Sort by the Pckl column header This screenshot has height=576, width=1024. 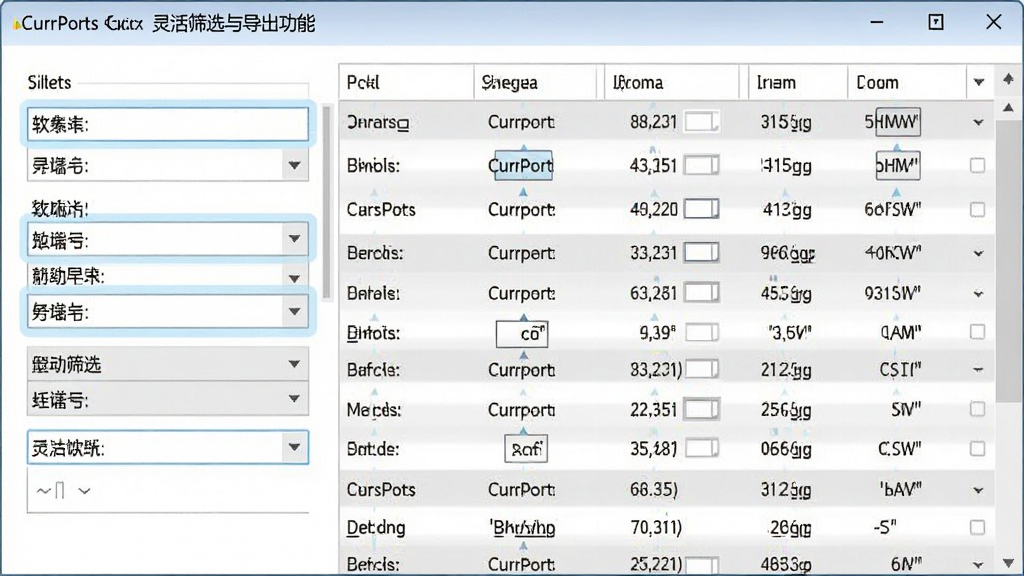(406, 82)
